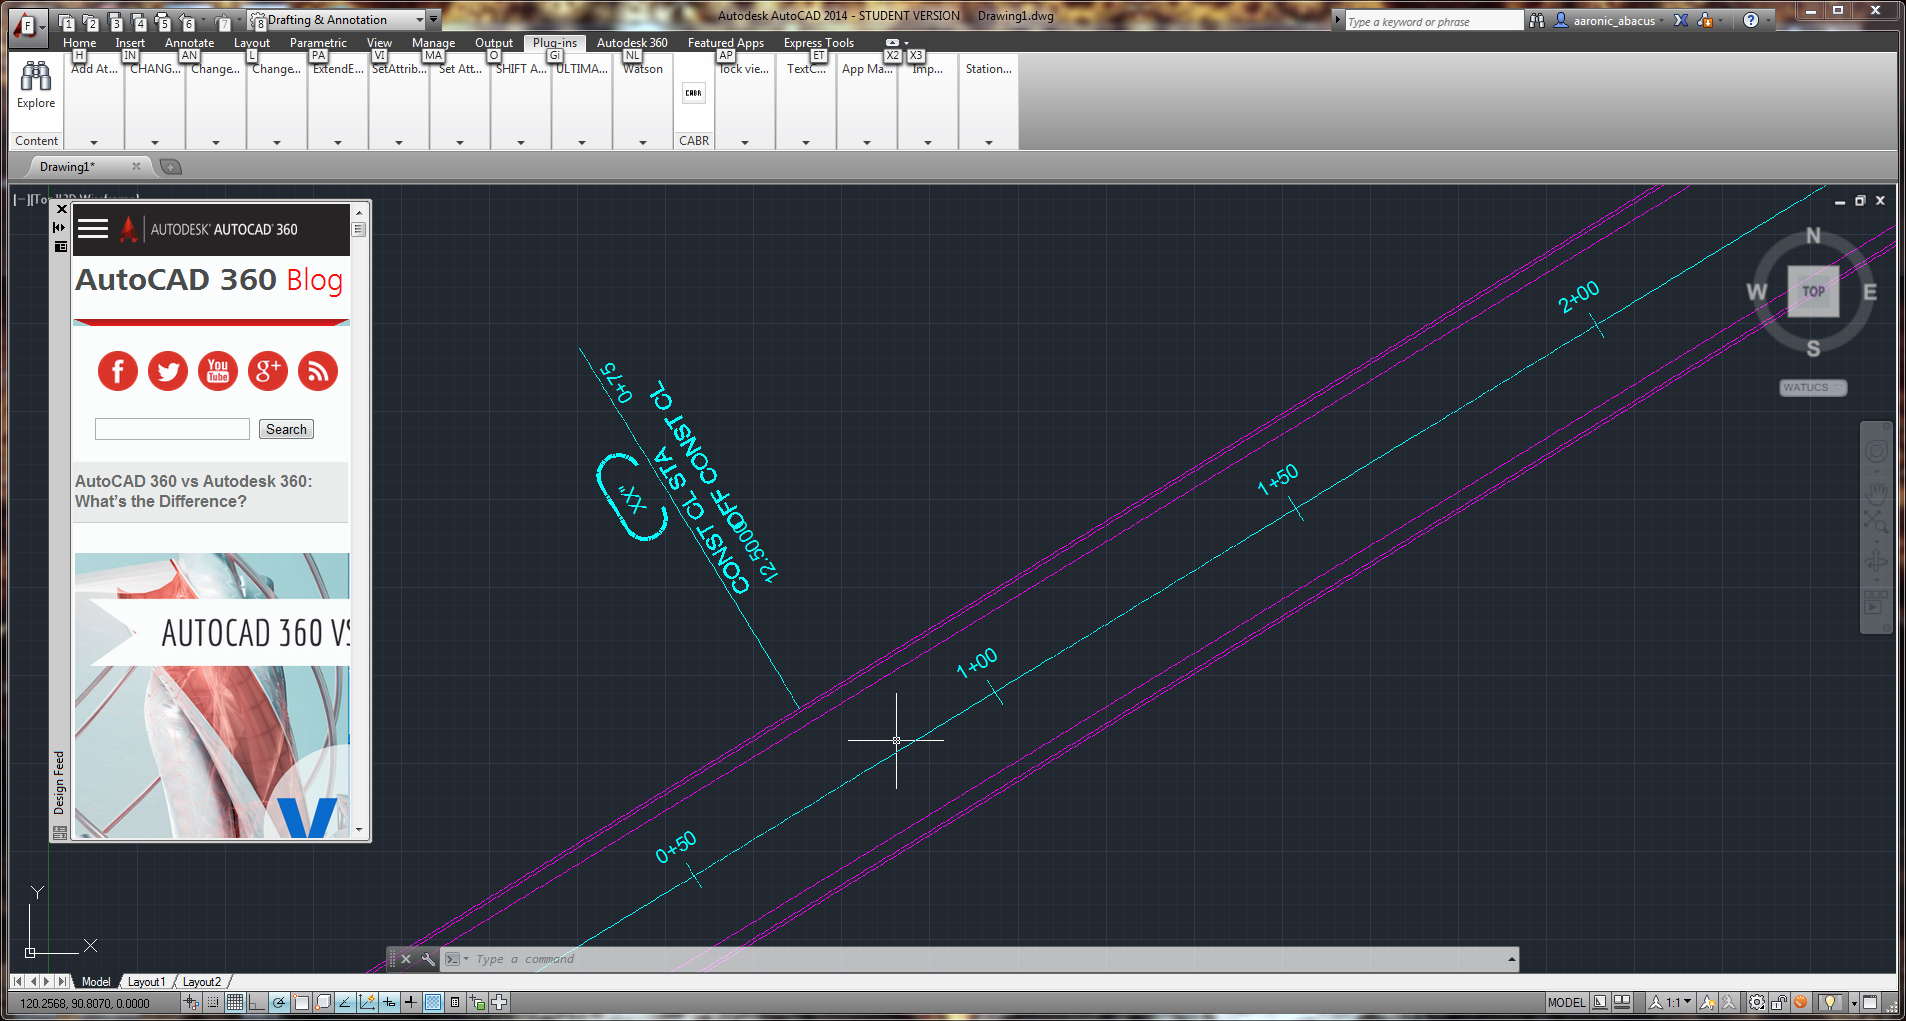This screenshot has width=1906, height=1021.
Task: Toggle Snap Mode in the status bar
Action: (x=213, y=1003)
